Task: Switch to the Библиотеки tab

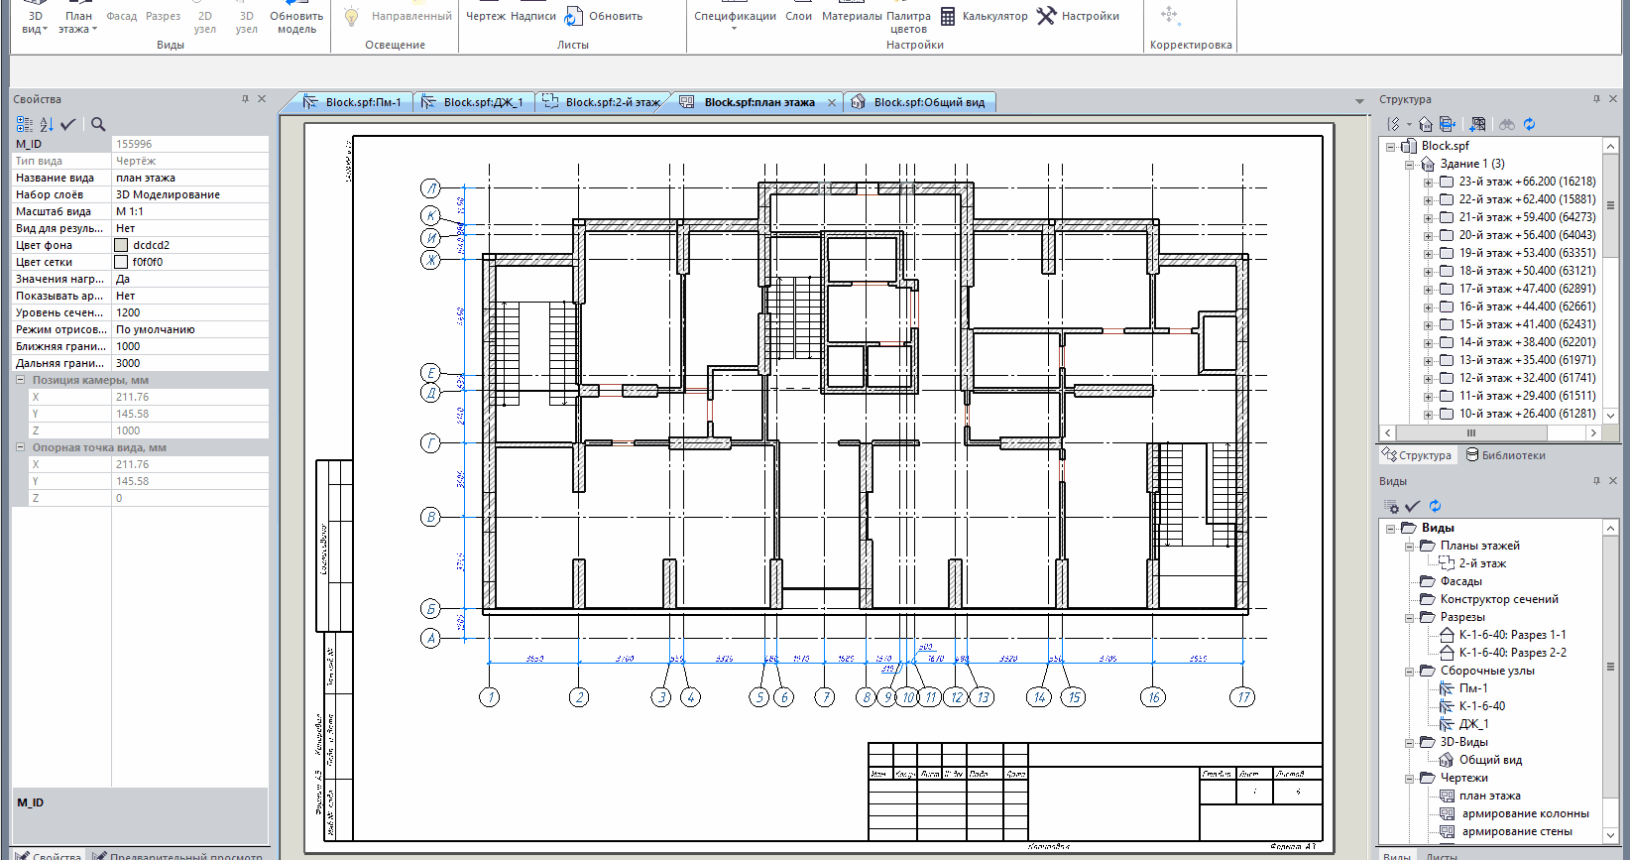Action: [1505, 455]
